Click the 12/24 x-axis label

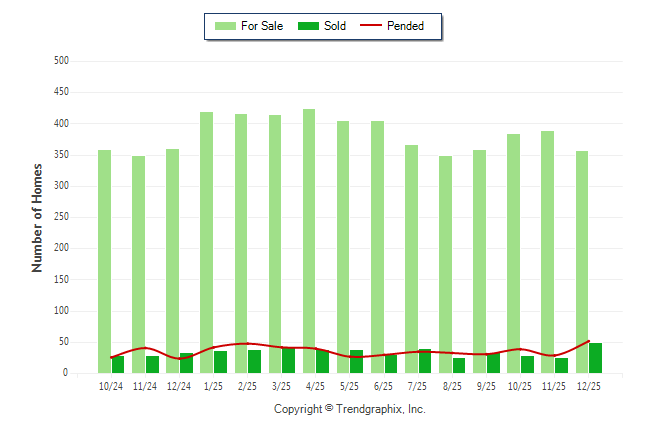tap(179, 386)
